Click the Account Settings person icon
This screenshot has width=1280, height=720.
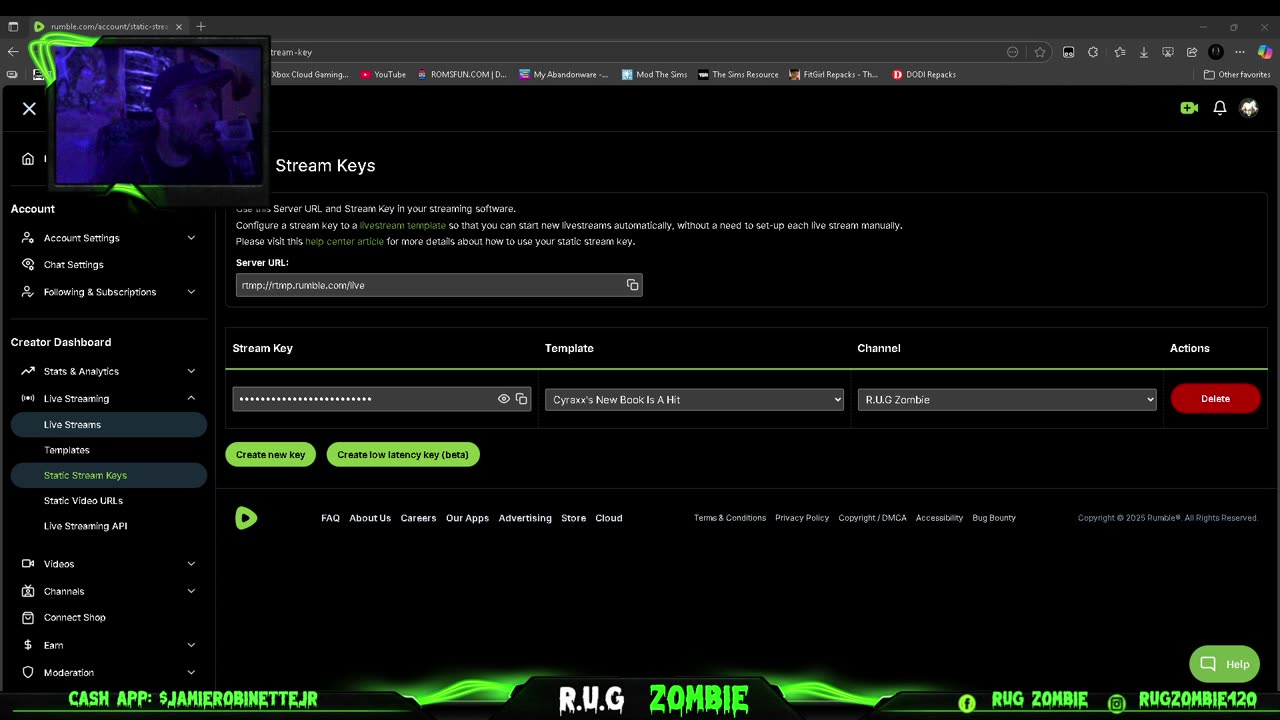click(28, 238)
